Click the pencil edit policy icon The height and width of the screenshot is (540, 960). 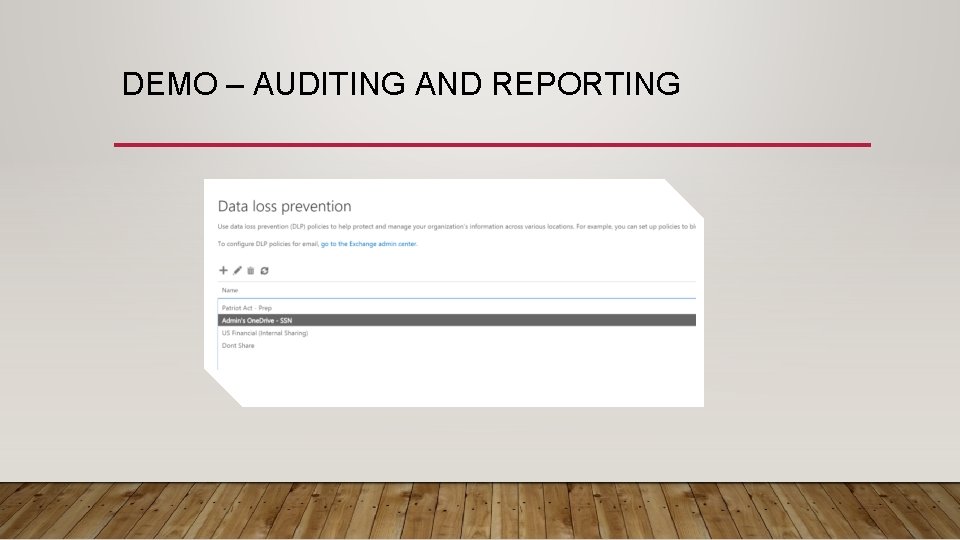(x=238, y=270)
